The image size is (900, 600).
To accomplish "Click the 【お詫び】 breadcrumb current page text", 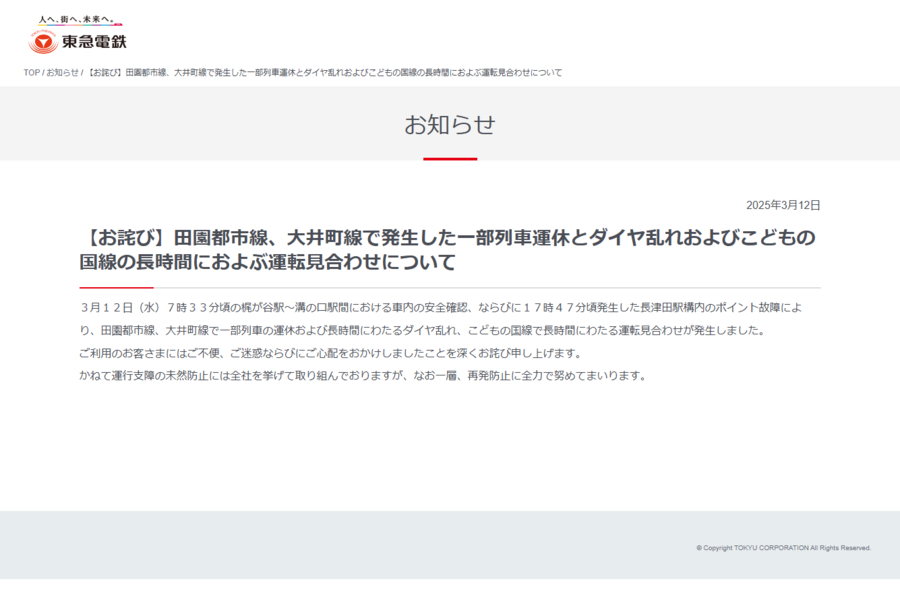I will (324, 72).
